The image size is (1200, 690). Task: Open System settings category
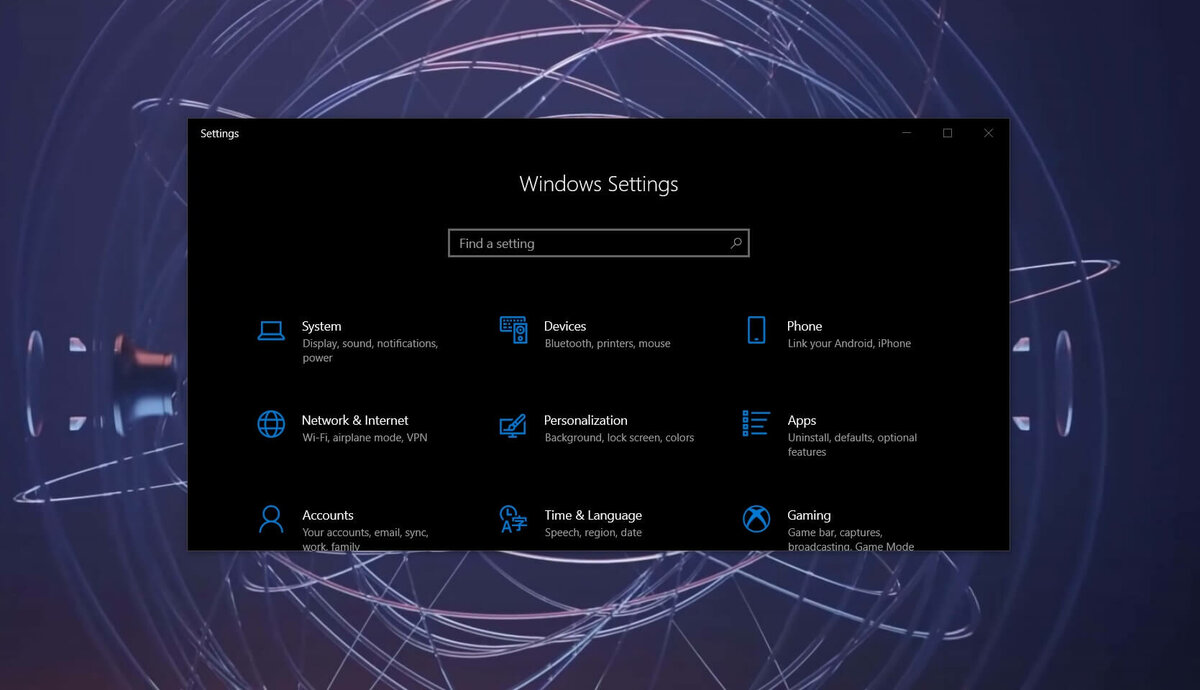coord(322,326)
